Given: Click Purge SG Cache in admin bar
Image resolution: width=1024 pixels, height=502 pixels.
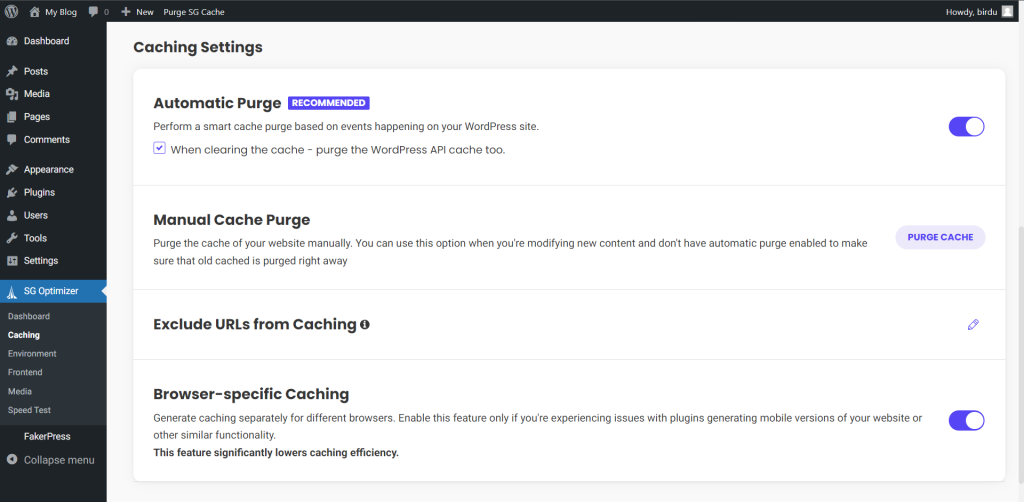Looking at the screenshot, I should (x=194, y=12).
